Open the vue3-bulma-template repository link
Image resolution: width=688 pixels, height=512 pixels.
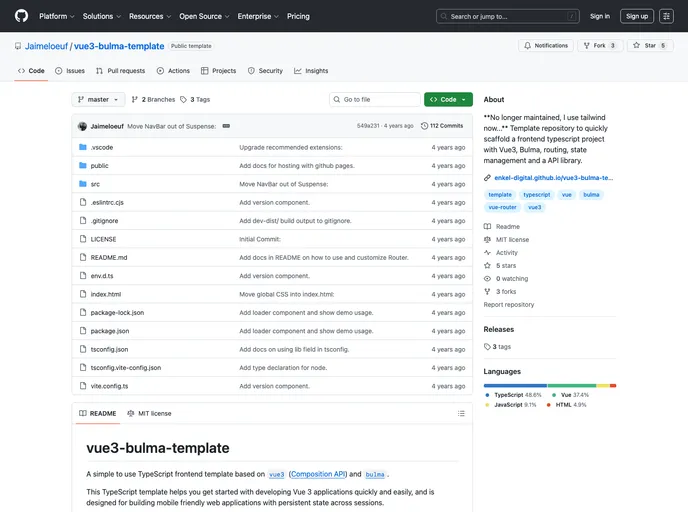pyautogui.click(x=119, y=46)
